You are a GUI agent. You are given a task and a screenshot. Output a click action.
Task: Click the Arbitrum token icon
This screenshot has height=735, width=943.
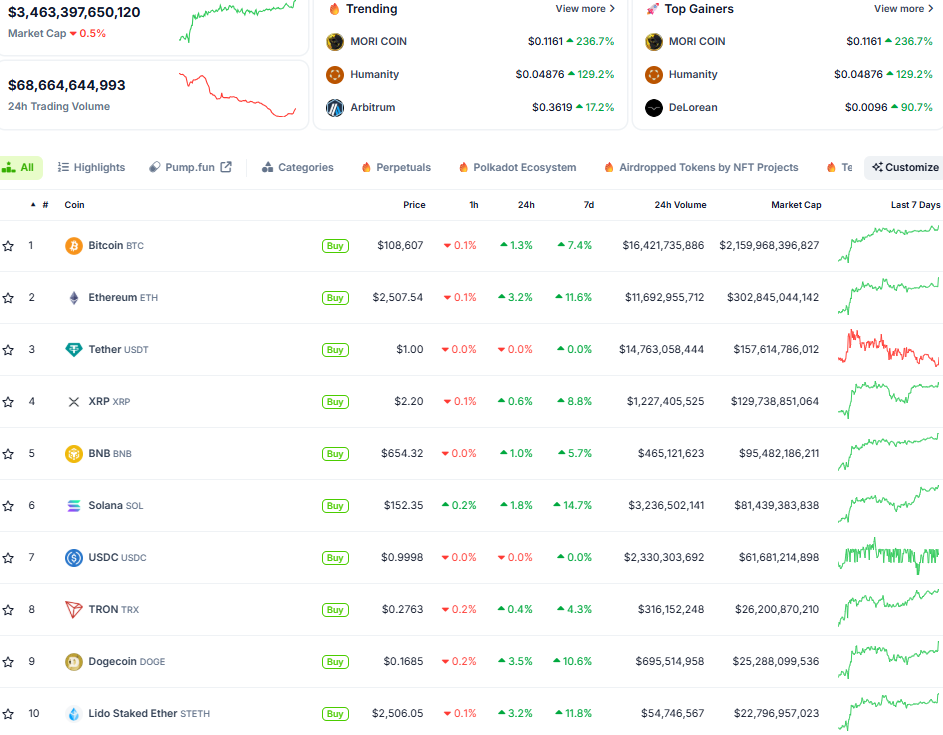click(333, 107)
